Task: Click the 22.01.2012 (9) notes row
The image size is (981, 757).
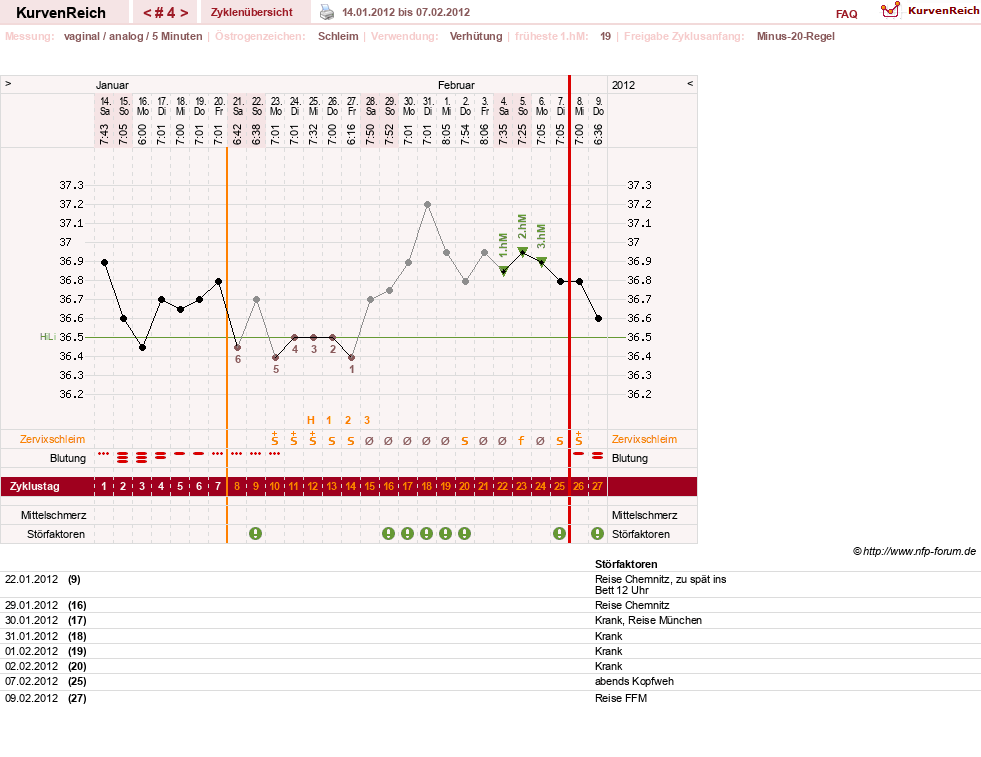Action: tap(490, 584)
